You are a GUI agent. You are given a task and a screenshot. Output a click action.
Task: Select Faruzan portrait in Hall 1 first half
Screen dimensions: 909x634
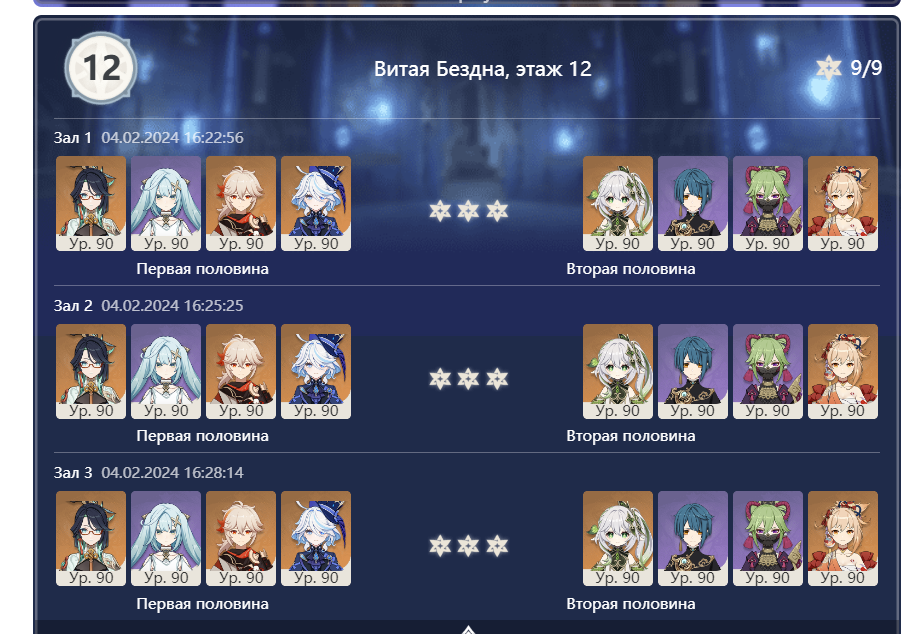point(166,203)
